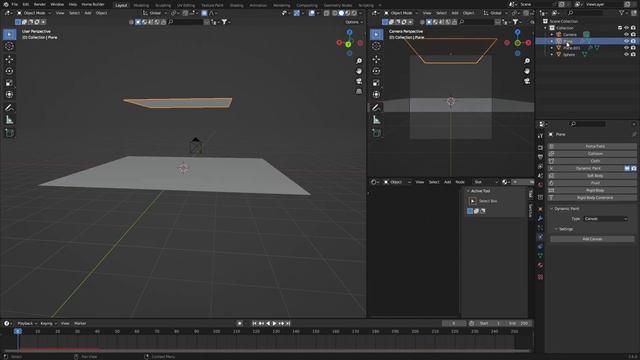Hide Camera in outliner with eye icon
The image size is (640, 360).
point(626,35)
